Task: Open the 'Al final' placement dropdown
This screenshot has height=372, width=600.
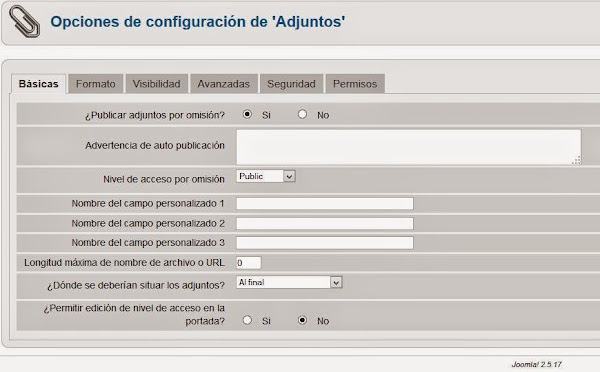Action: point(289,282)
